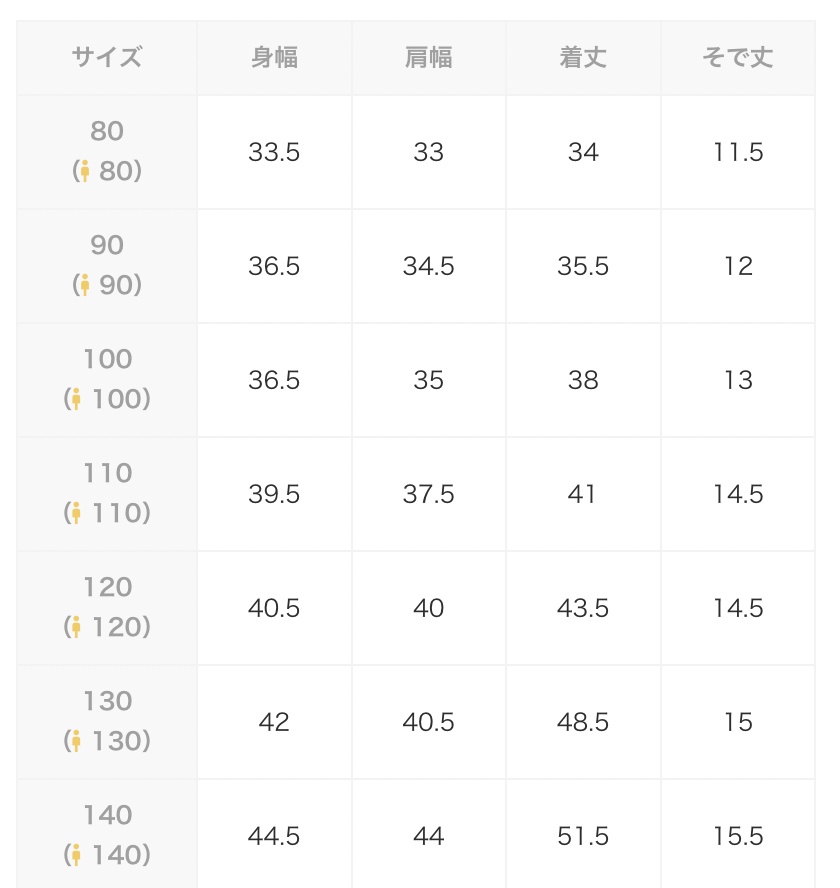Viewport: 840px width, 888px height.
Task: Click the yellow person icon beside 100
Action: (76, 399)
